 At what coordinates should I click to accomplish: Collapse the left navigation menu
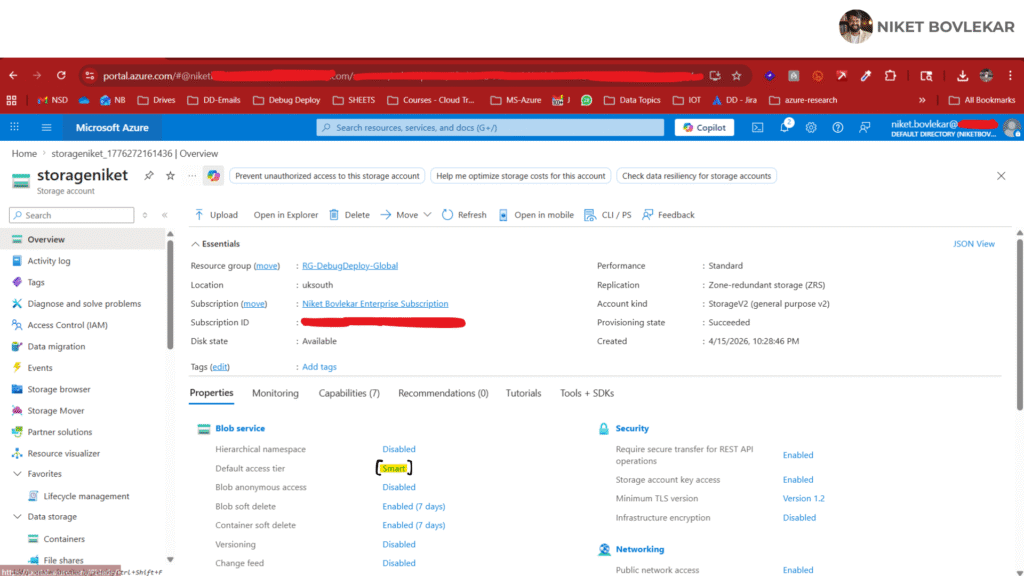pos(165,216)
